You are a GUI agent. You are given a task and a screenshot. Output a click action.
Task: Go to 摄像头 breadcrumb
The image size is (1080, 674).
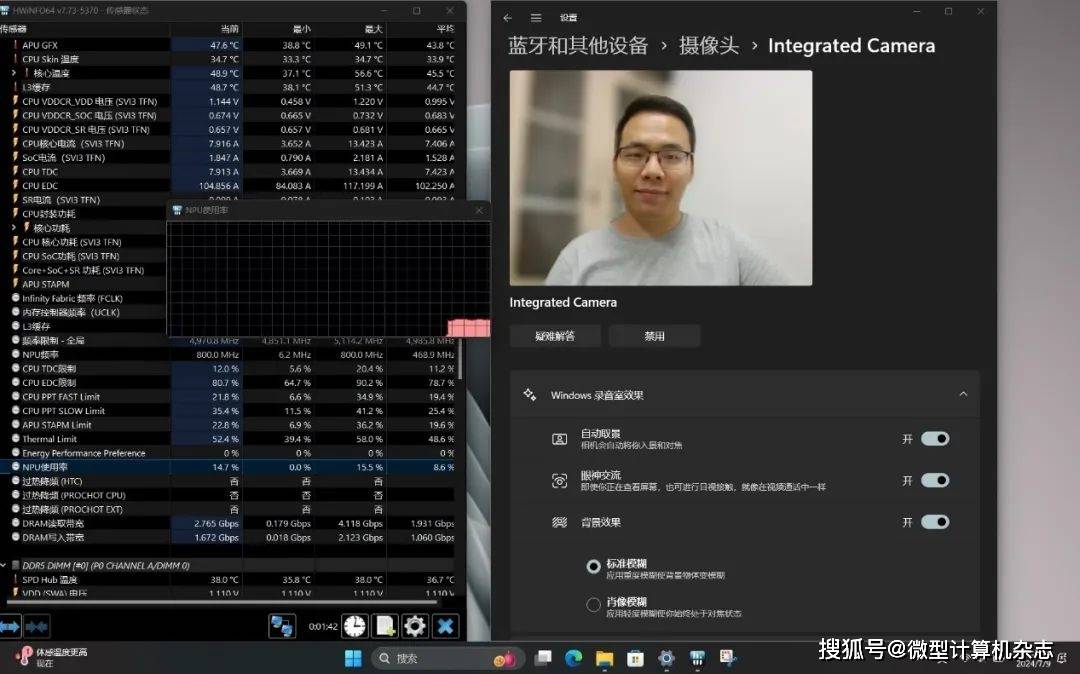click(x=709, y=45)
